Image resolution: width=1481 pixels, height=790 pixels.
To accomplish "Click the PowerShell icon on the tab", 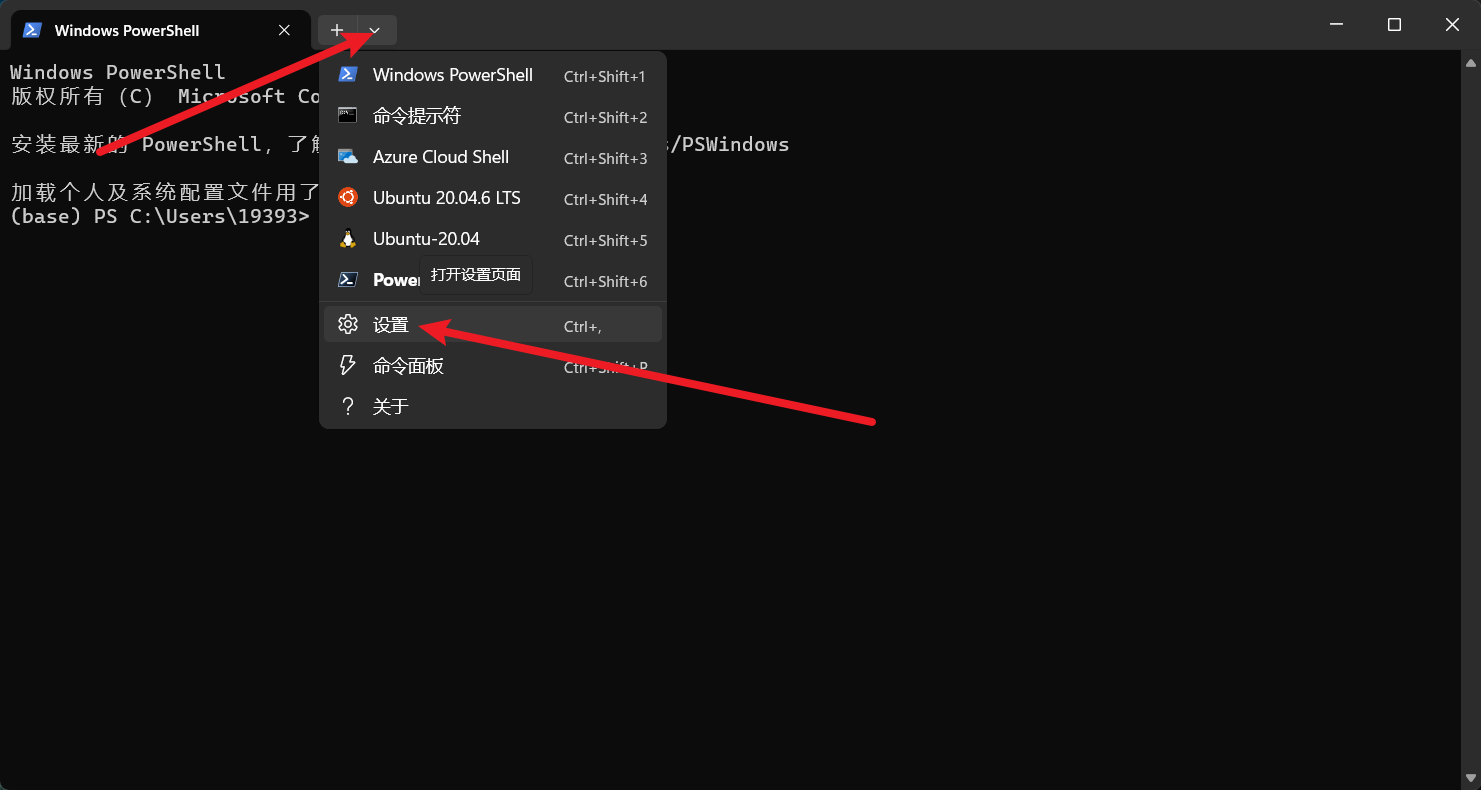I will [32, 30].
